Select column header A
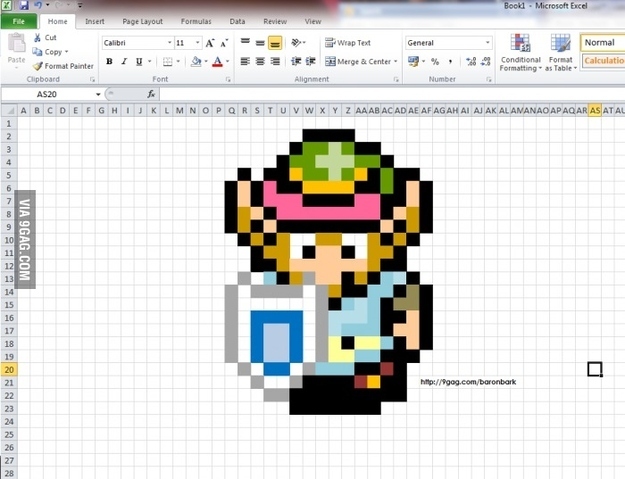This screenshot has height=479, width=625. [24, 110]
